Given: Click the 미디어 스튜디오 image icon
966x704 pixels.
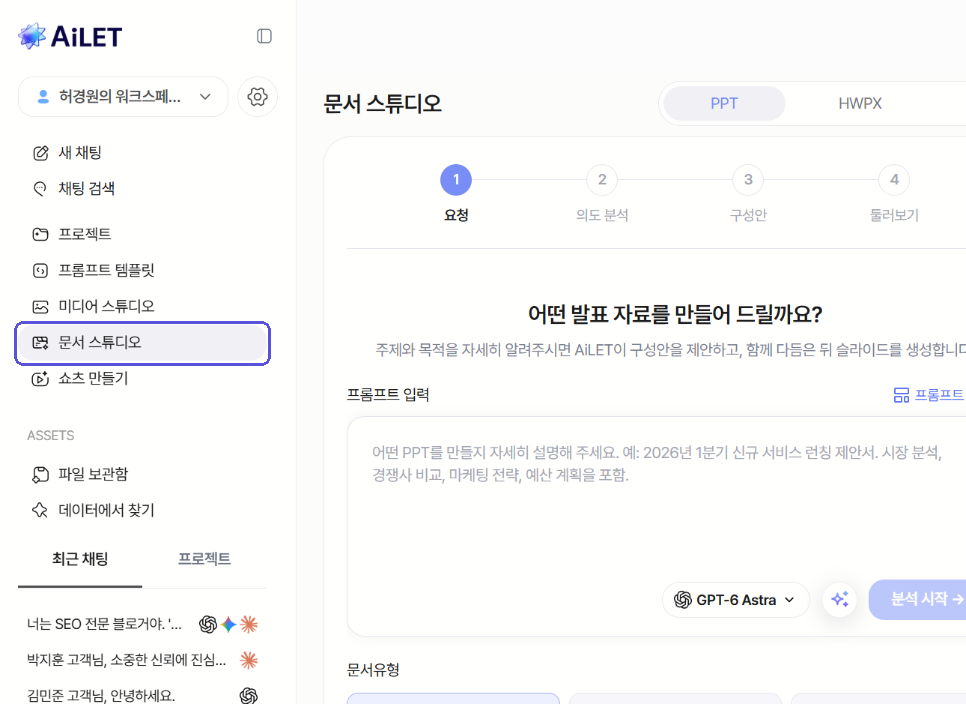Looking at the screenshot, I should (40, 307).
